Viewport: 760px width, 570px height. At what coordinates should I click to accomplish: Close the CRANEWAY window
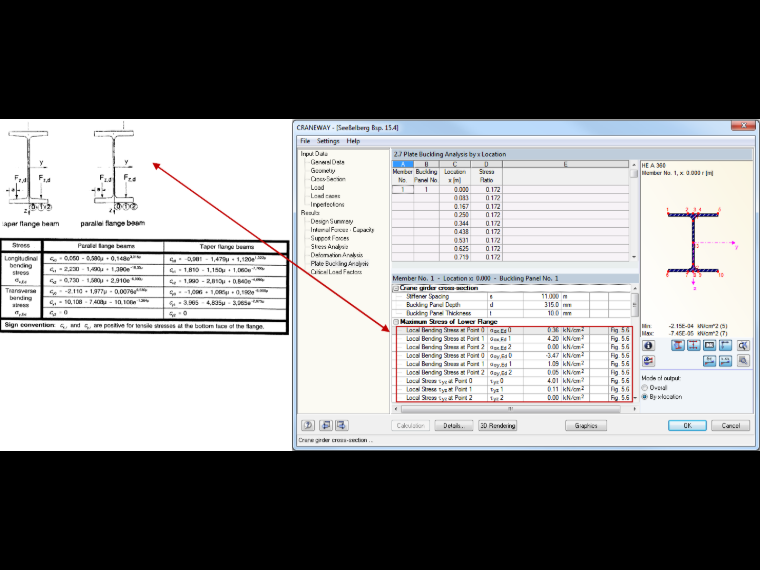click(x=744, y=126)
